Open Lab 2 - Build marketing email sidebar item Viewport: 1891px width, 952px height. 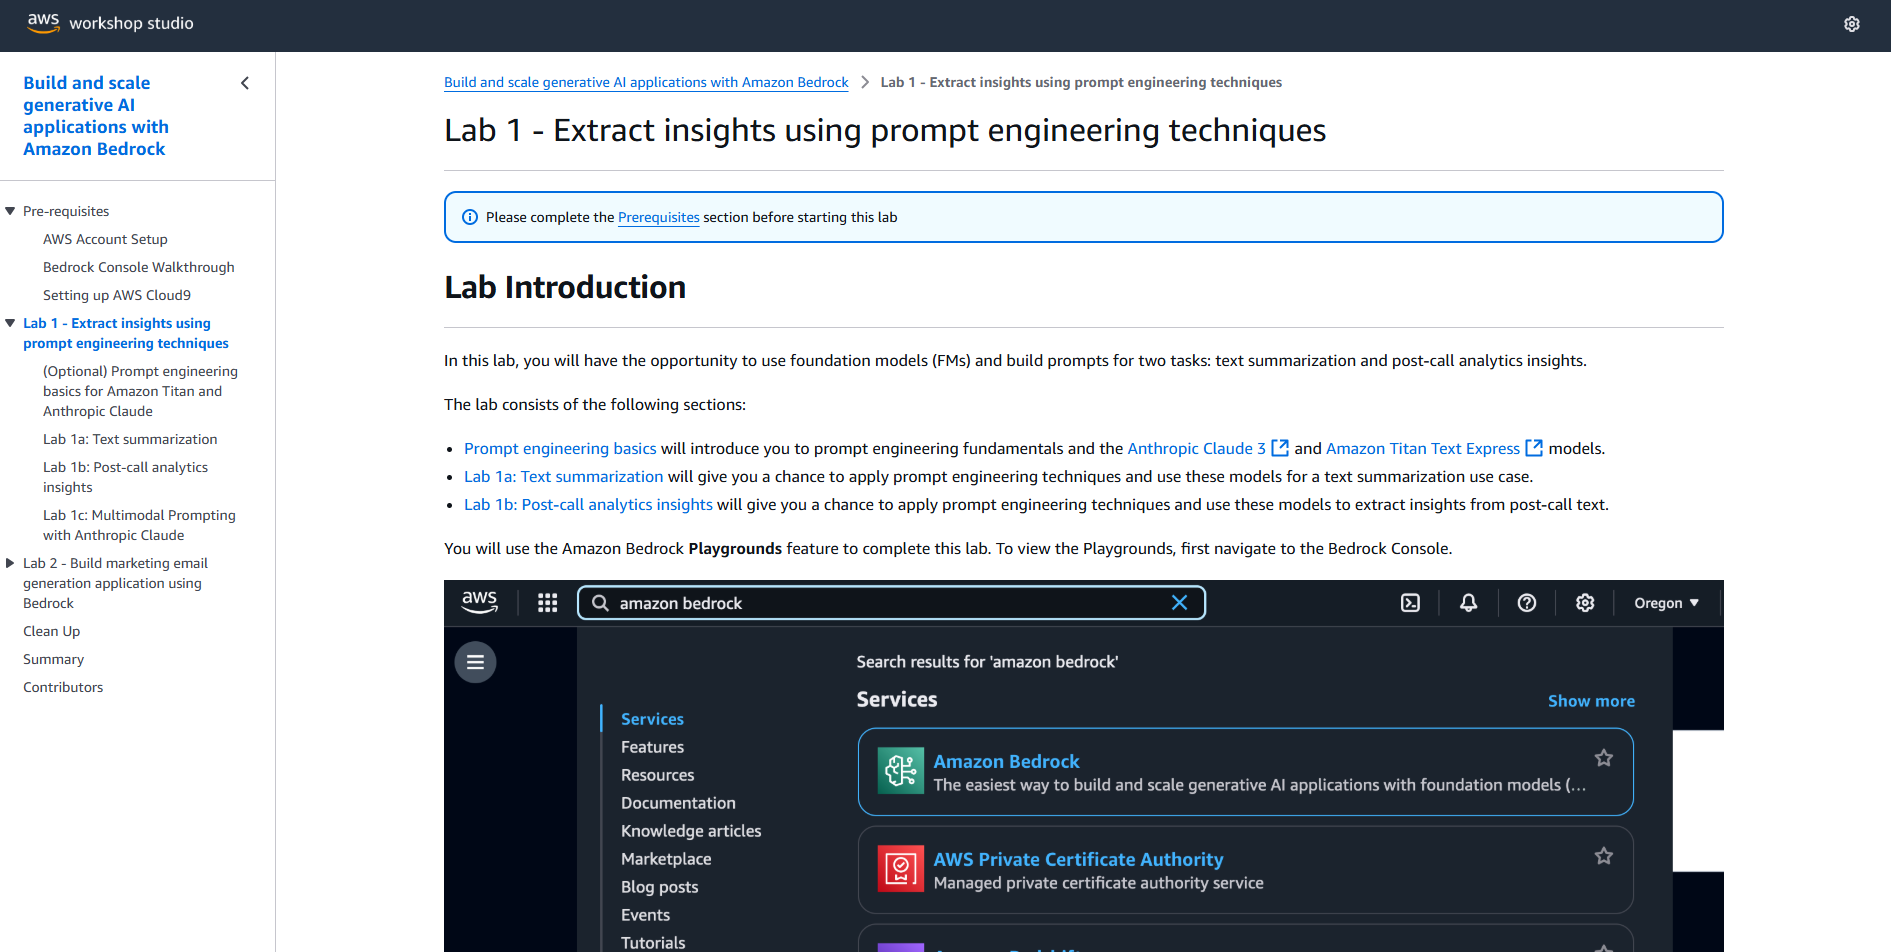click(x=115, y=583)
